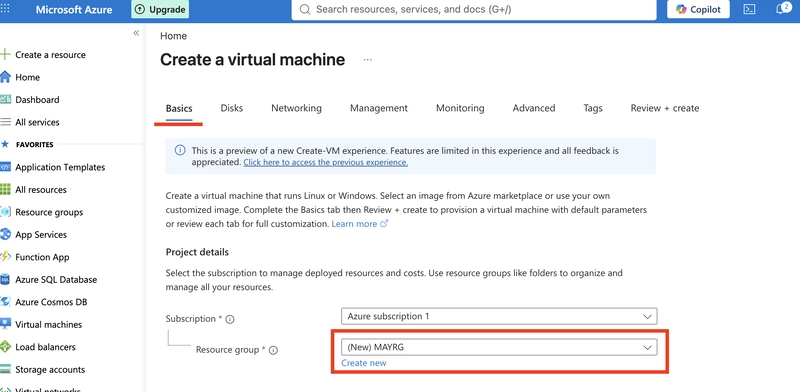
Task: Switch to the Monitoring tab
Action: click(460, 108)
